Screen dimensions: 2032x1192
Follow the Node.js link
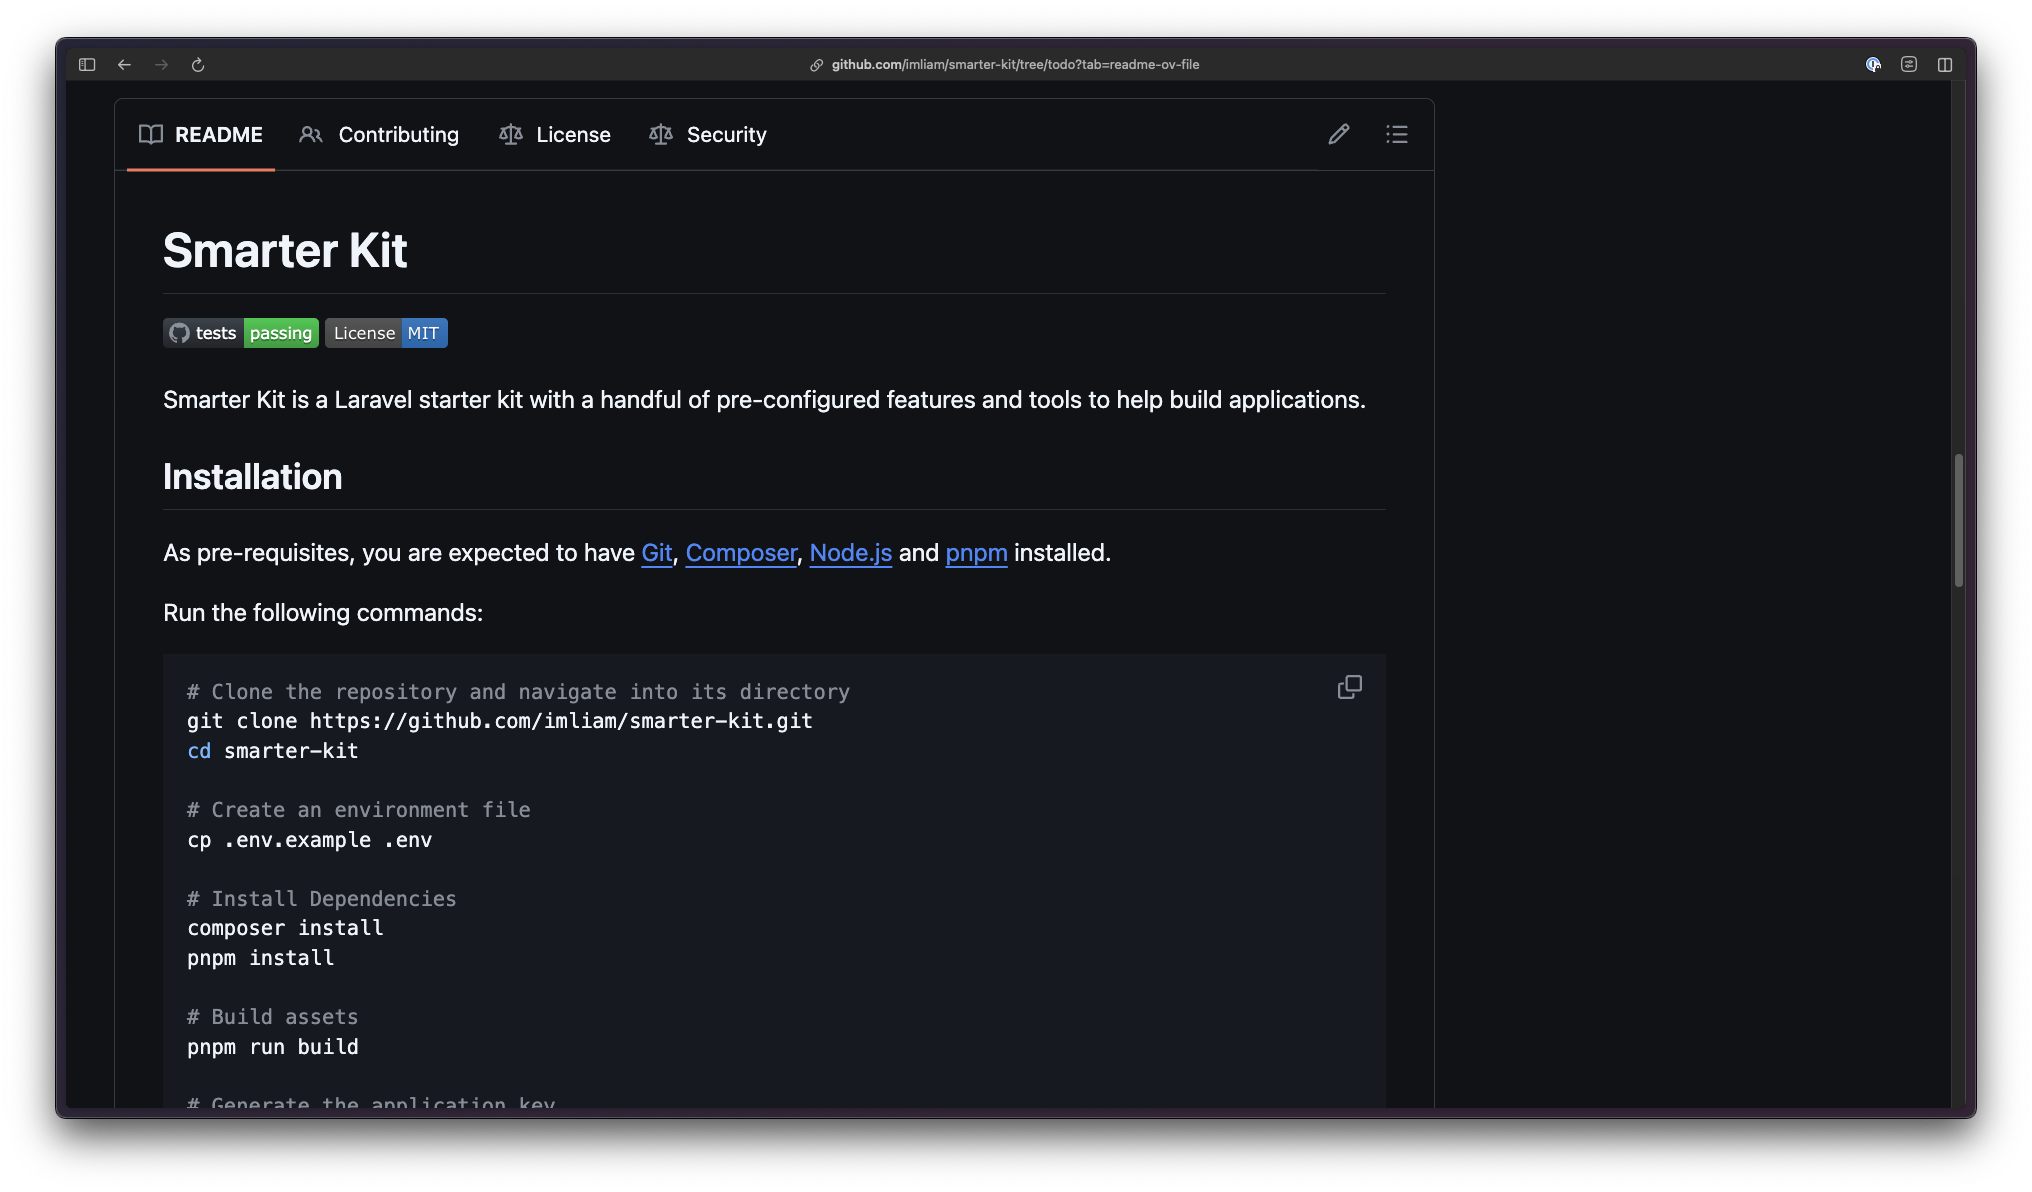pos(851,553)
